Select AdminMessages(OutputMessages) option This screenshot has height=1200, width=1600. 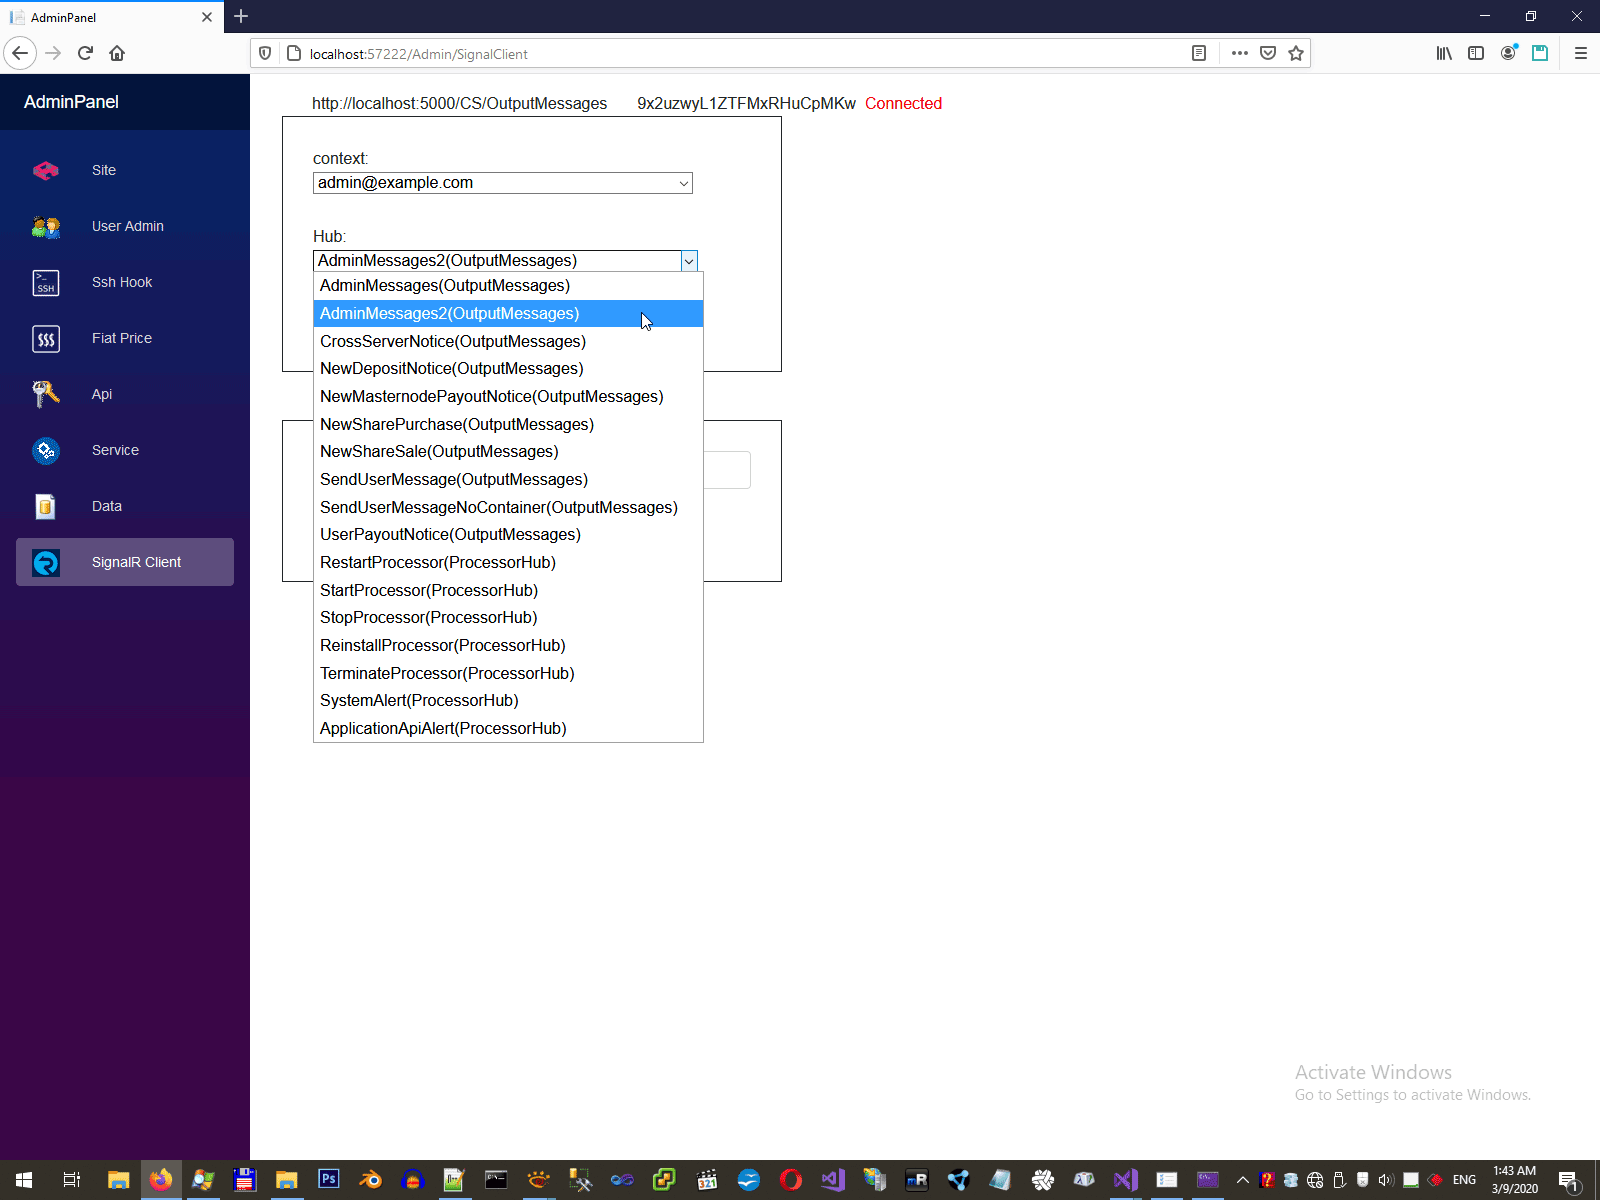[508, 286]
